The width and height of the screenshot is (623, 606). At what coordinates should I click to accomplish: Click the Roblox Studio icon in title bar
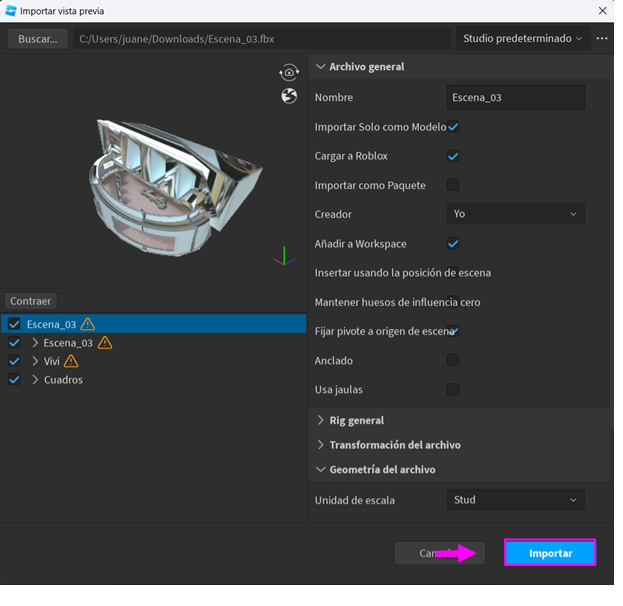click(11, 11)
